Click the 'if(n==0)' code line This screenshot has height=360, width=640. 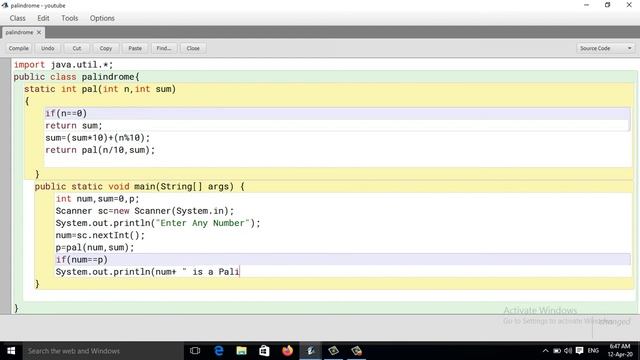click(x=66, y=113)
